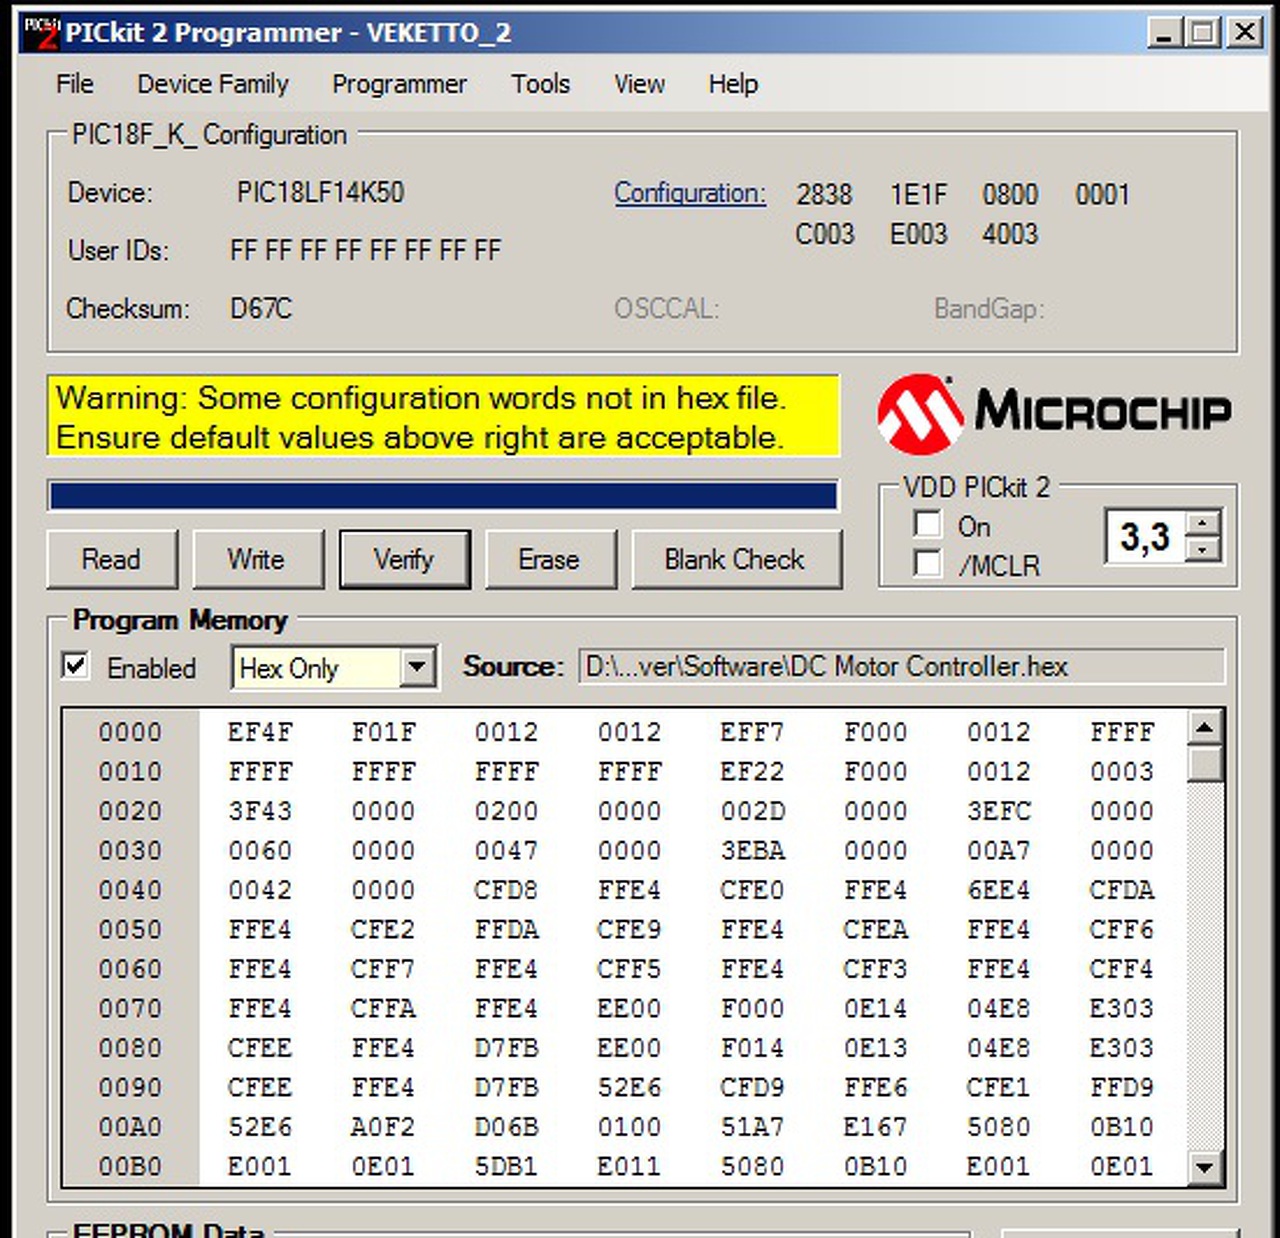Viewport: 1280px width, 1238px height.
Task: Click memory cell CFF6
Action: (1122, 930)
